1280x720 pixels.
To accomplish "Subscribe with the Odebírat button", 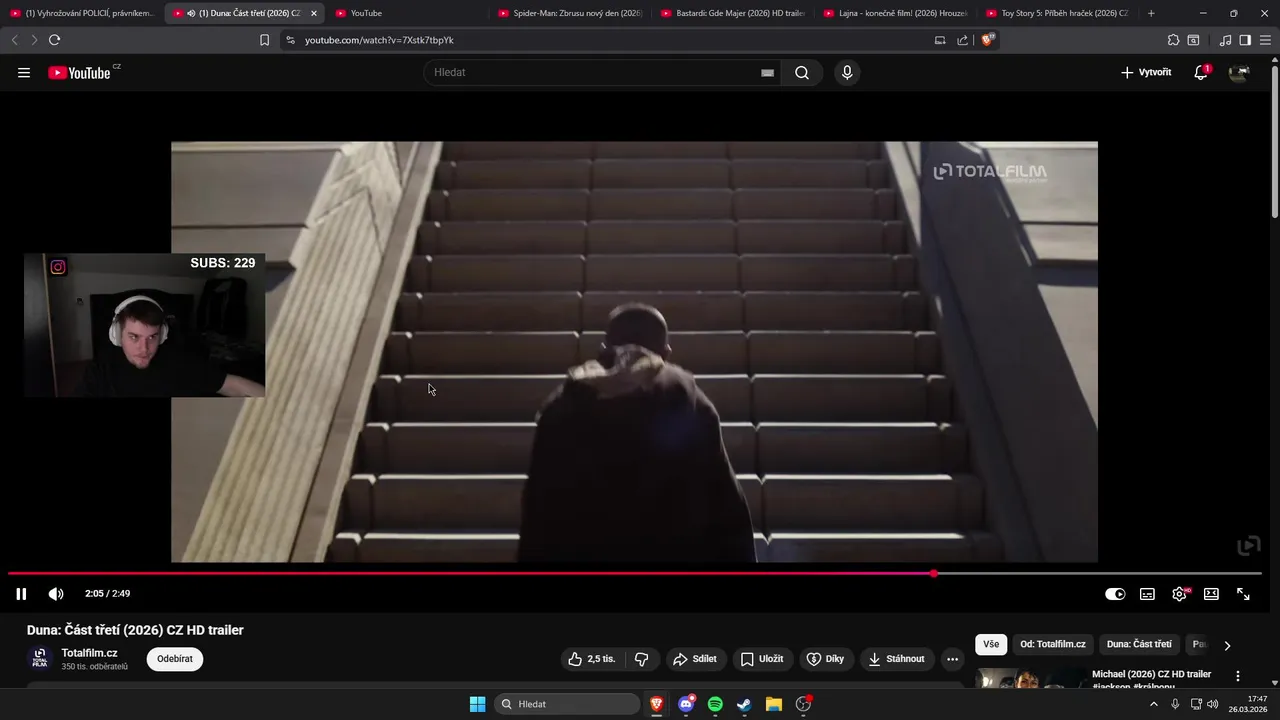I will point(175,659).
